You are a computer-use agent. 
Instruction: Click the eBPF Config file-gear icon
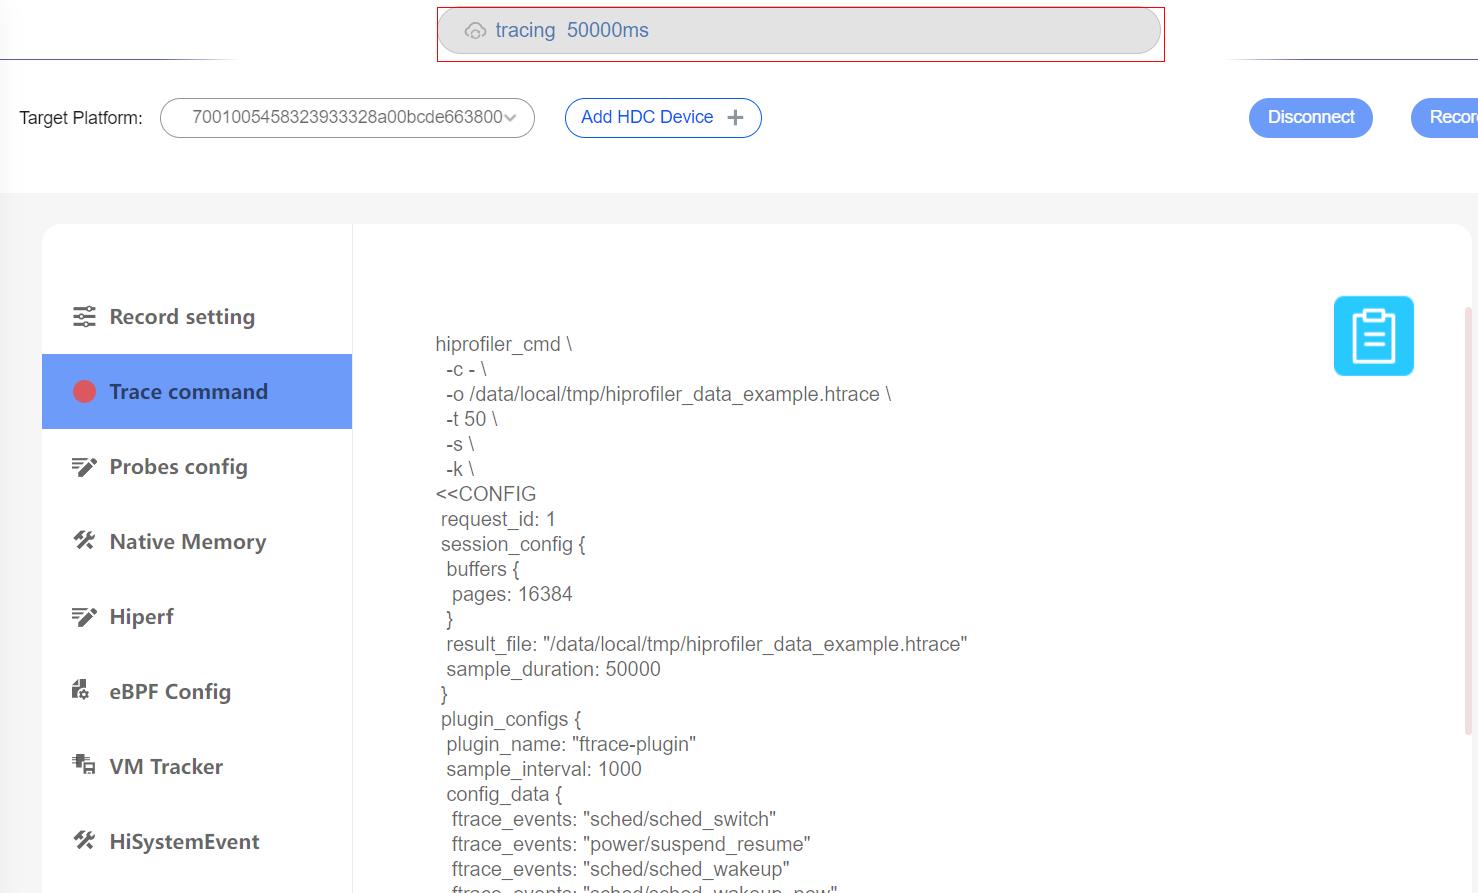click(81, 690)
